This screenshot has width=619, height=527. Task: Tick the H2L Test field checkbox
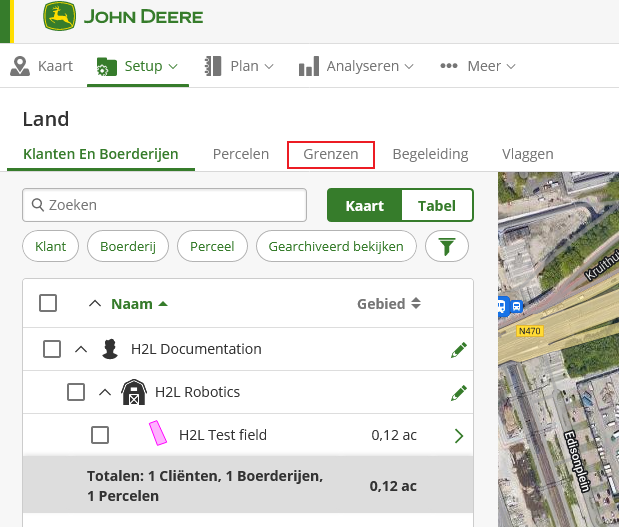point(100,435)
